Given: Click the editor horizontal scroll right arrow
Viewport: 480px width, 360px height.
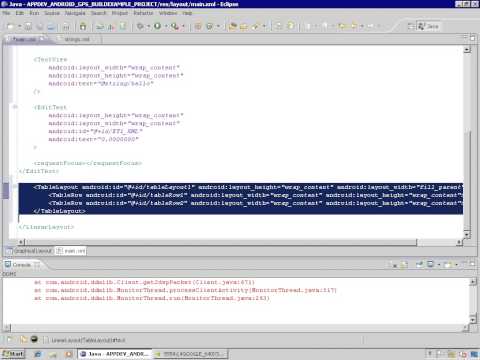Looking at the screenshot, I should [459, 242].
